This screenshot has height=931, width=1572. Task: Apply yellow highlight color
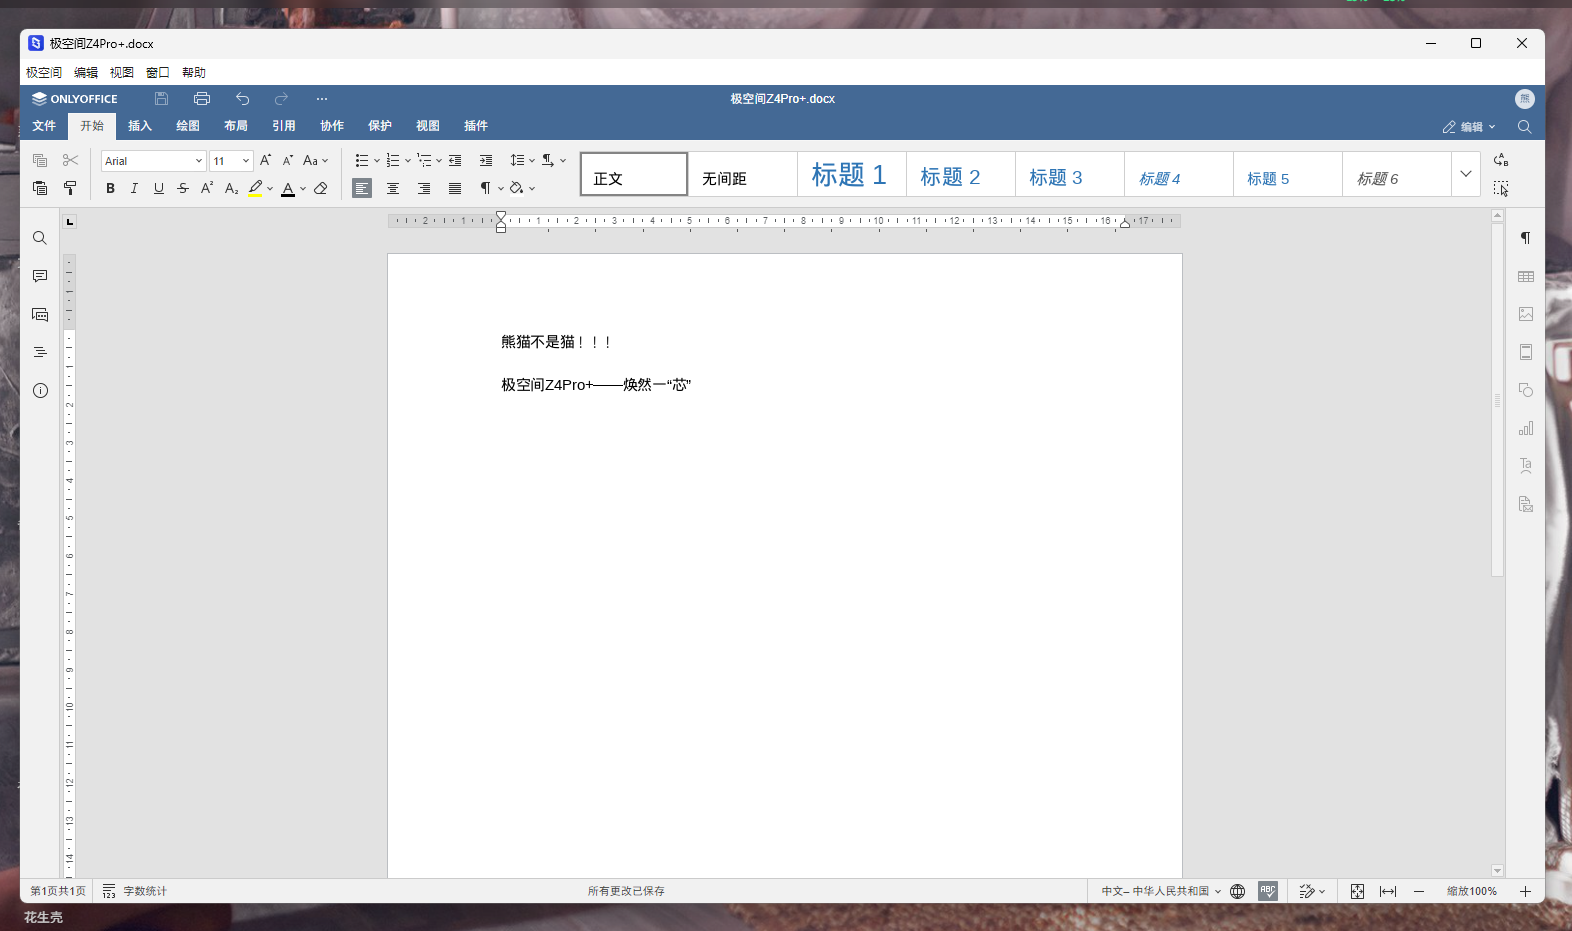256,188
